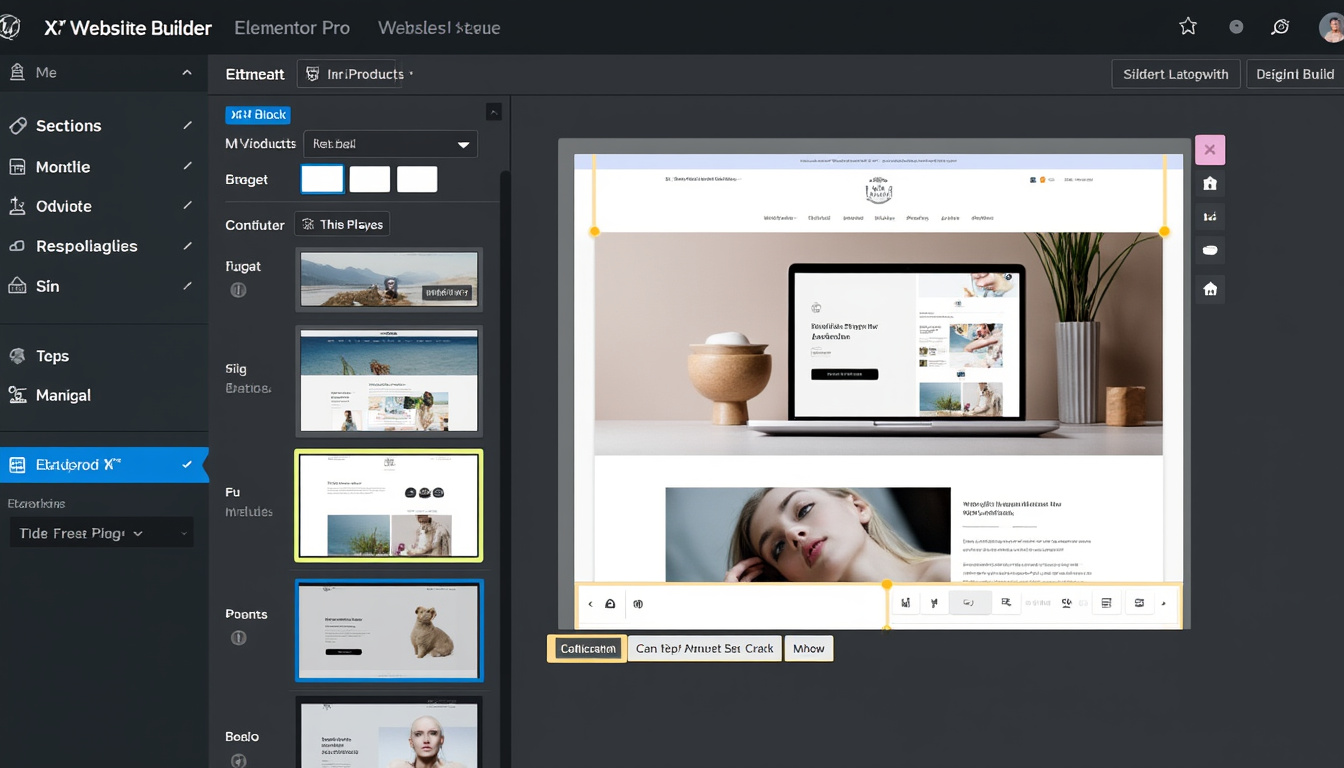Open the InriProducts menu at the top
Viewport: 1344px width, 768px height.
click(x=356, y=73)
